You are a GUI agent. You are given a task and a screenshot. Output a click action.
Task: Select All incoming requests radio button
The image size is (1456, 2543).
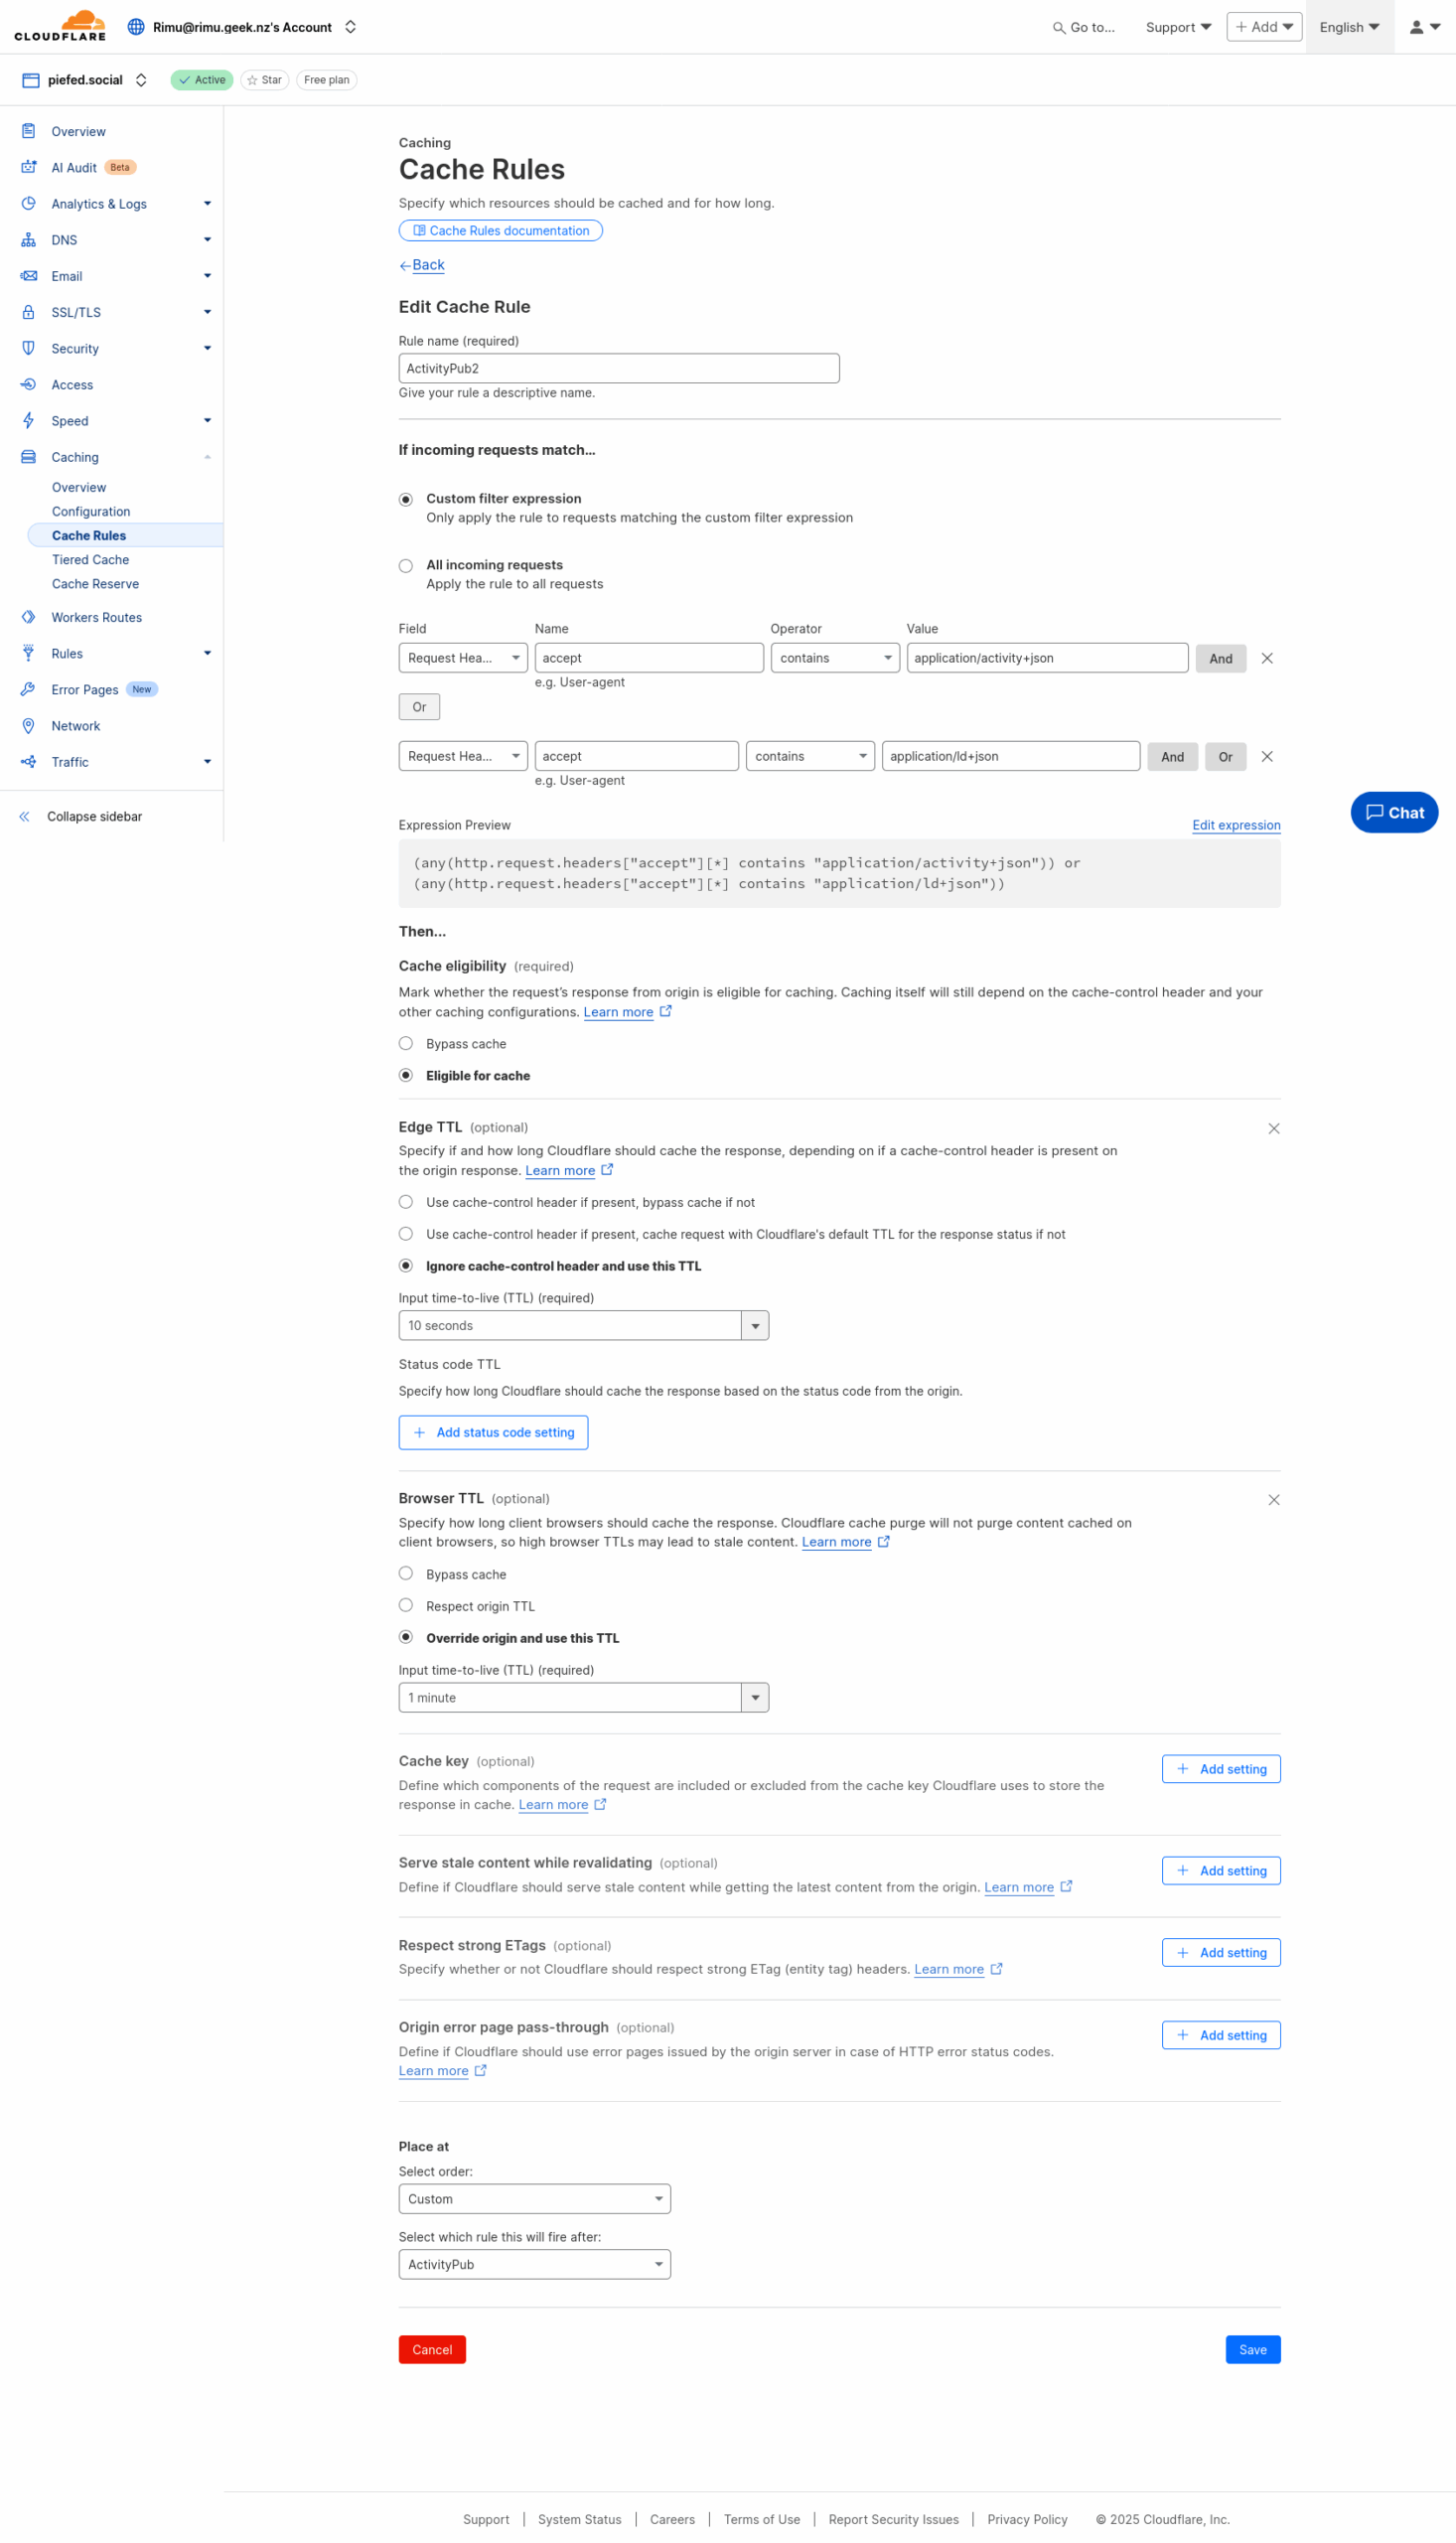pos(406,566)
